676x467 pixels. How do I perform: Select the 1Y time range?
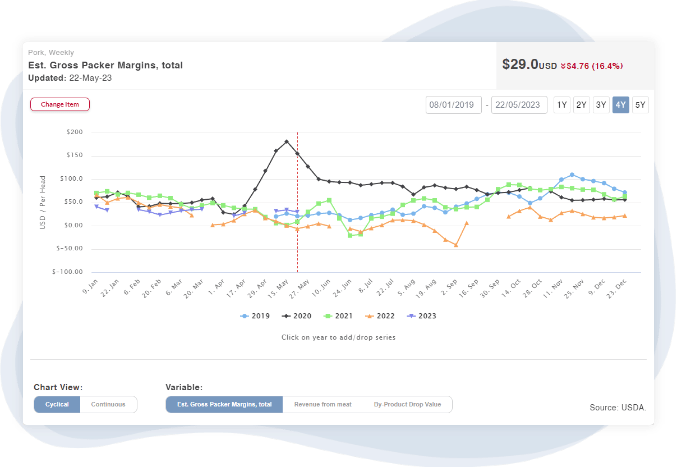(x=562, y=105)
